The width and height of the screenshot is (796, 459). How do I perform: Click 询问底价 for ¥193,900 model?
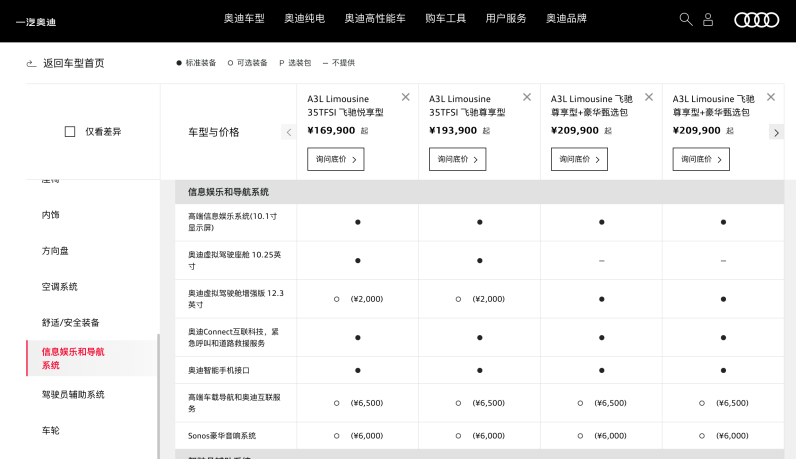[x=457, y=159]
